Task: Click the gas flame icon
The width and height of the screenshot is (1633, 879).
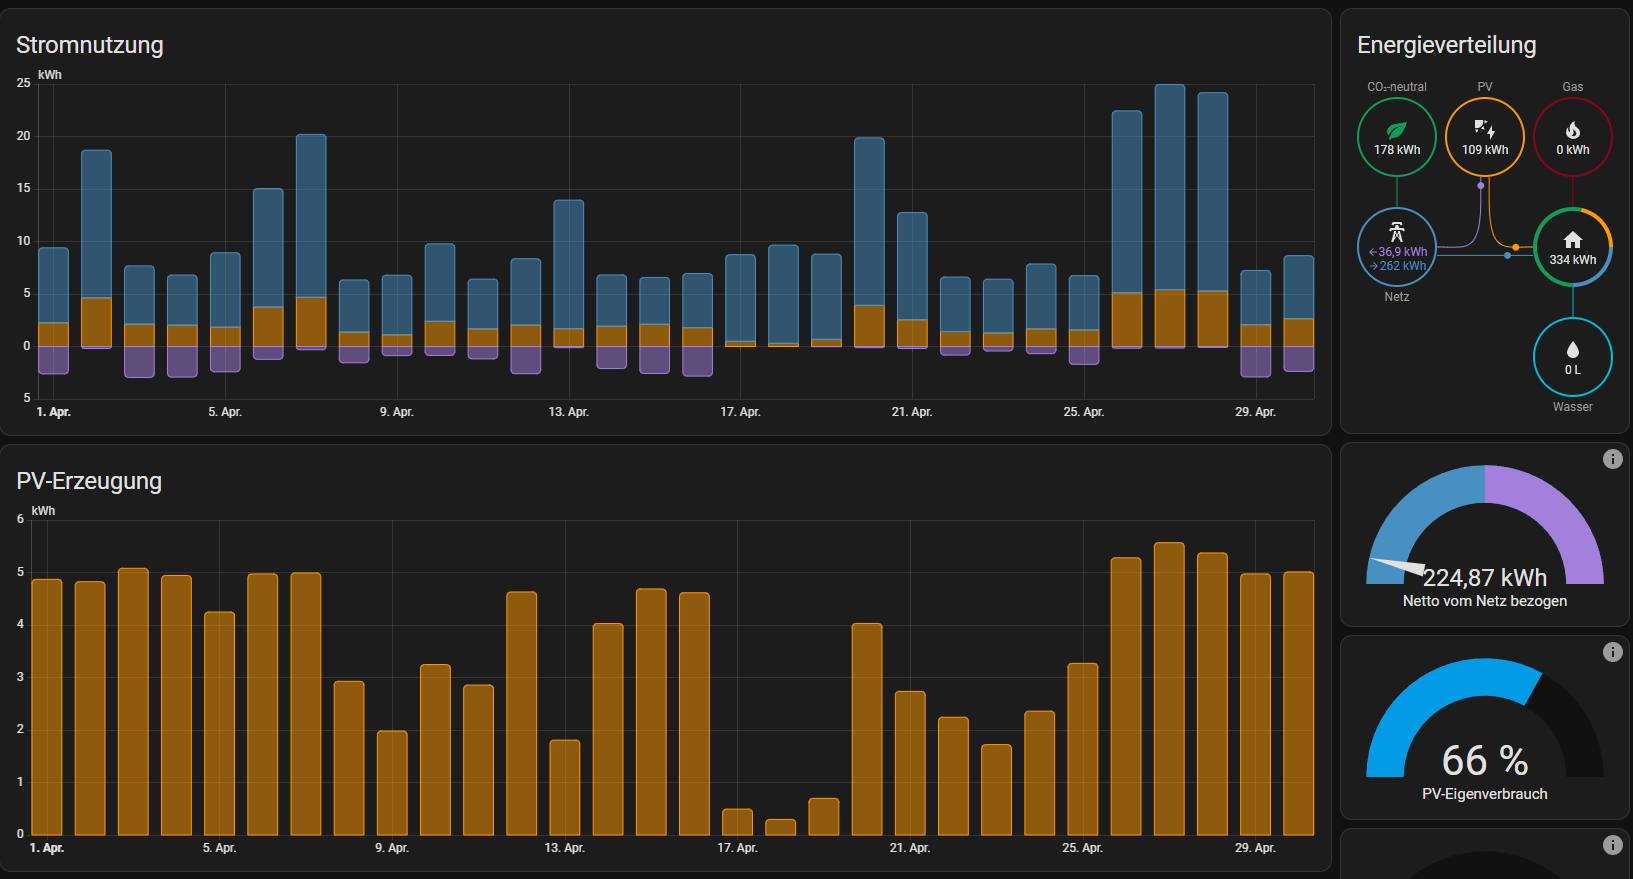Action: [x=1573, y=130]
